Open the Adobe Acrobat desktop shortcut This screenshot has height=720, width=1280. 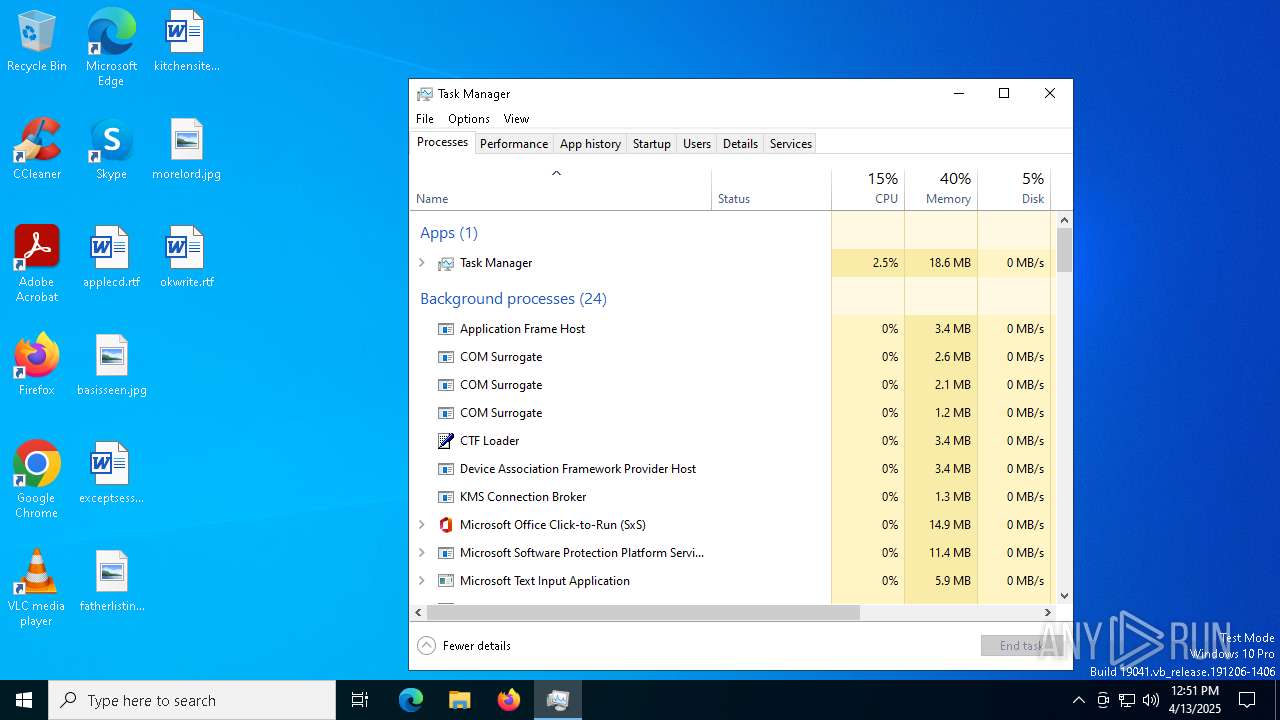click(37, 264)
